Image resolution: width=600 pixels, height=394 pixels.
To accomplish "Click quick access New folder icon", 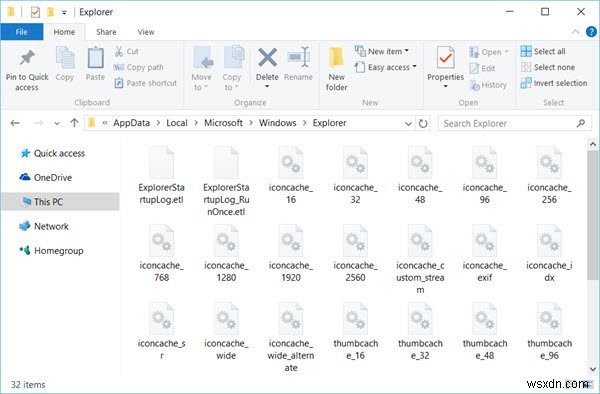I will (50, 12).
